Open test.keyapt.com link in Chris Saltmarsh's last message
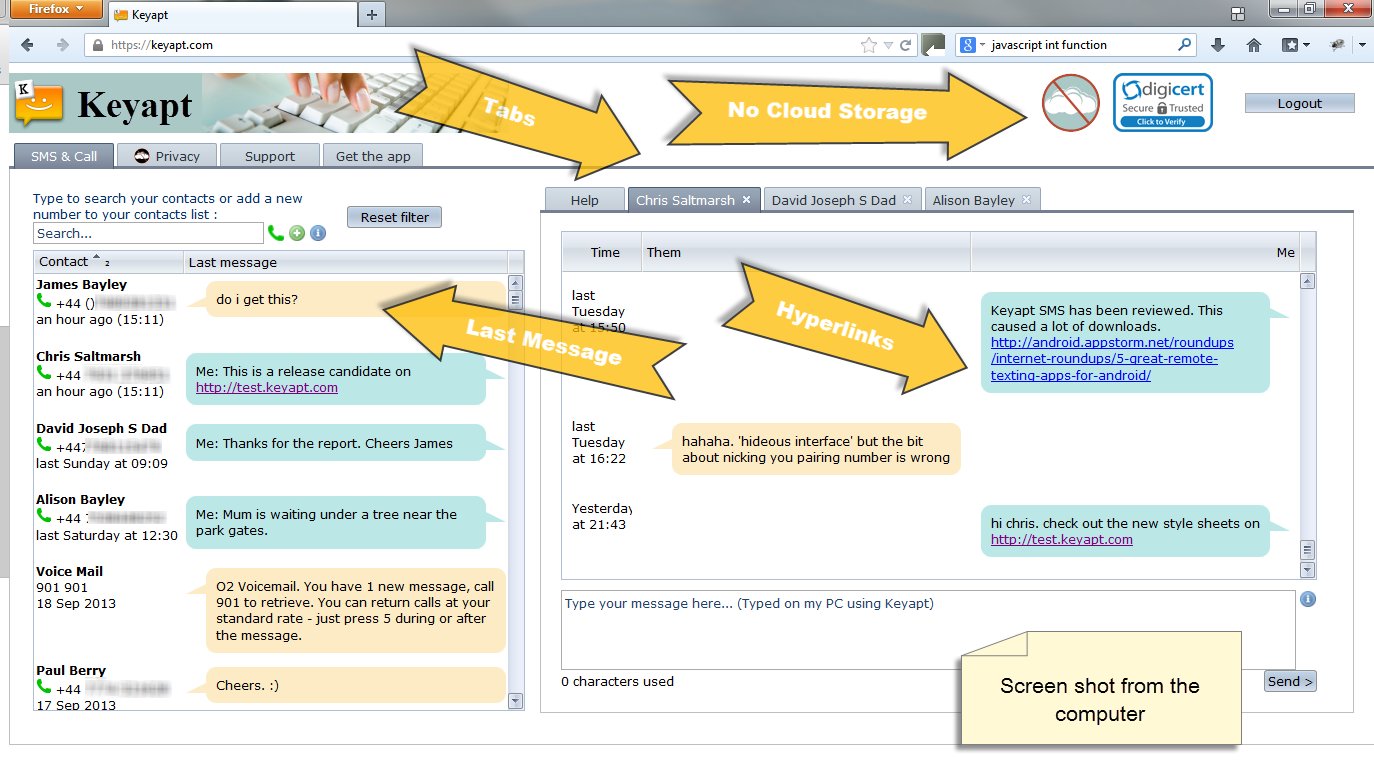The height and width of the screenshot is (768, 1374). coord(267,387)
